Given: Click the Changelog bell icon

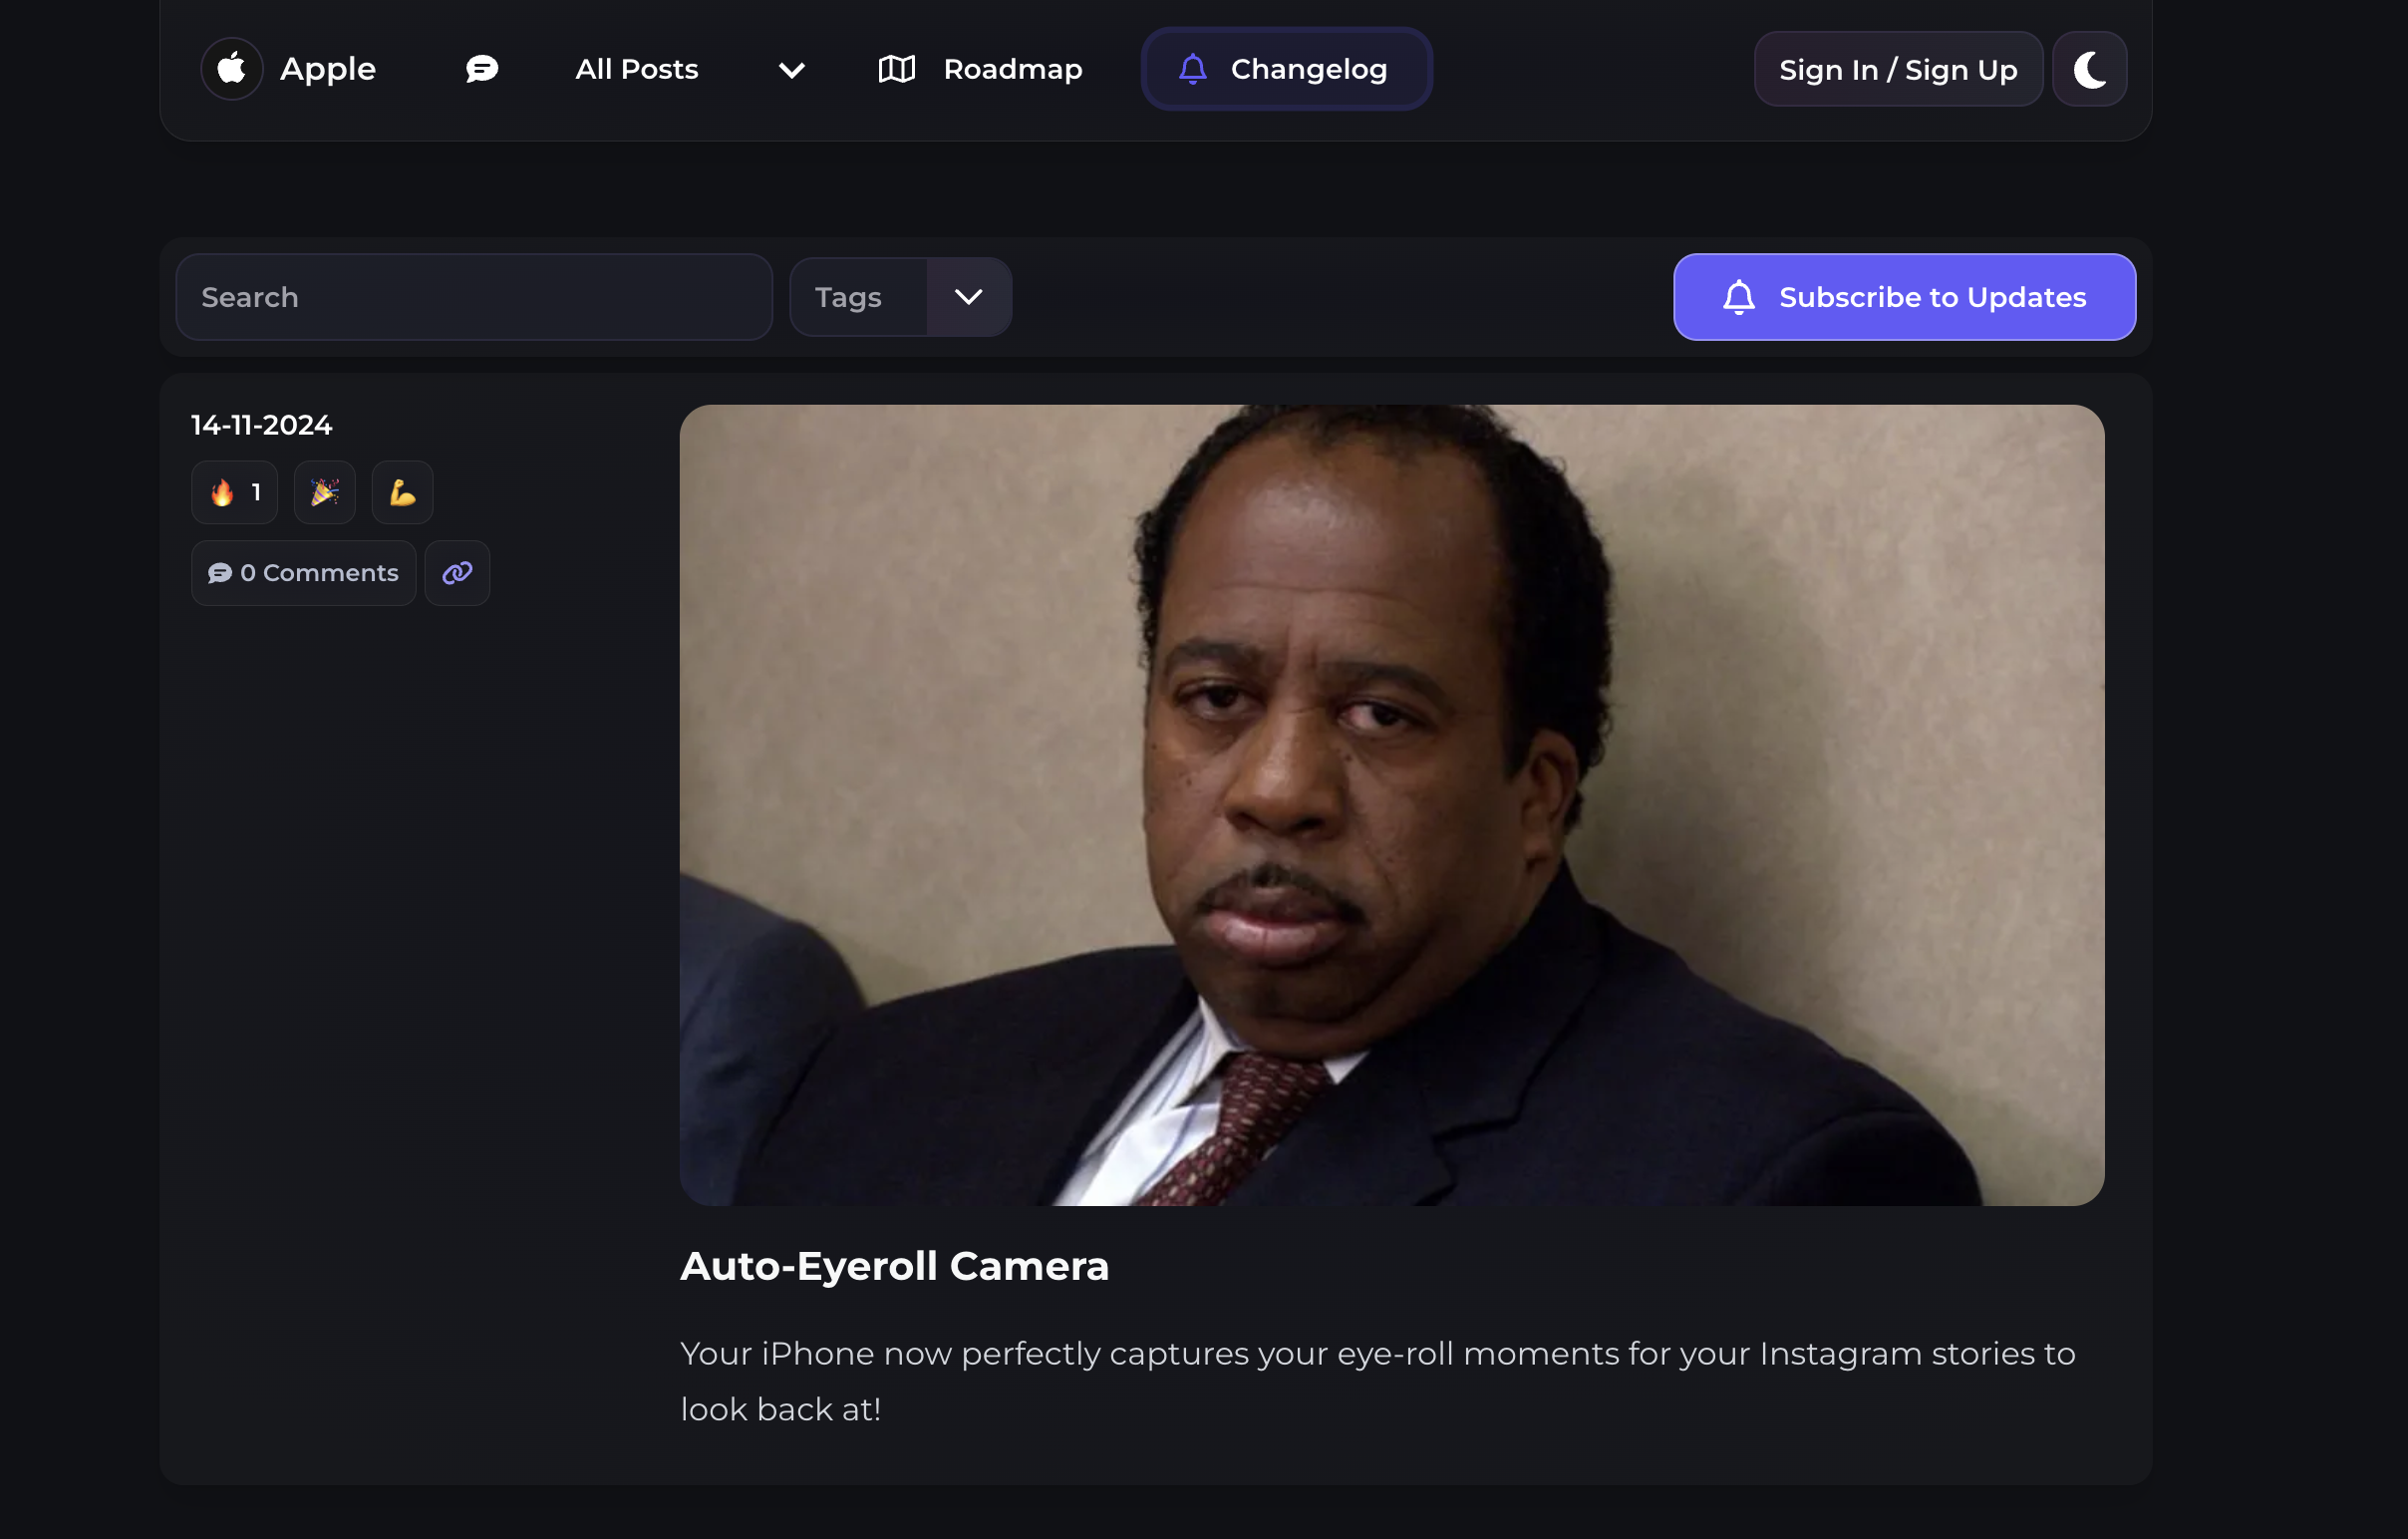Looking at the screenshot, I should (x=1192, y=69).
